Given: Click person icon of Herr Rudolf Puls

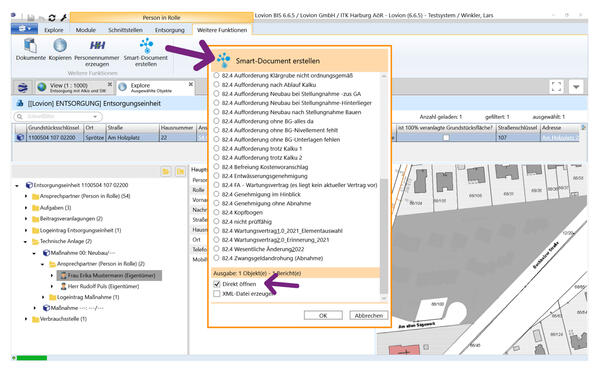Looking at the screenshot, I should [x=64, y=286].
